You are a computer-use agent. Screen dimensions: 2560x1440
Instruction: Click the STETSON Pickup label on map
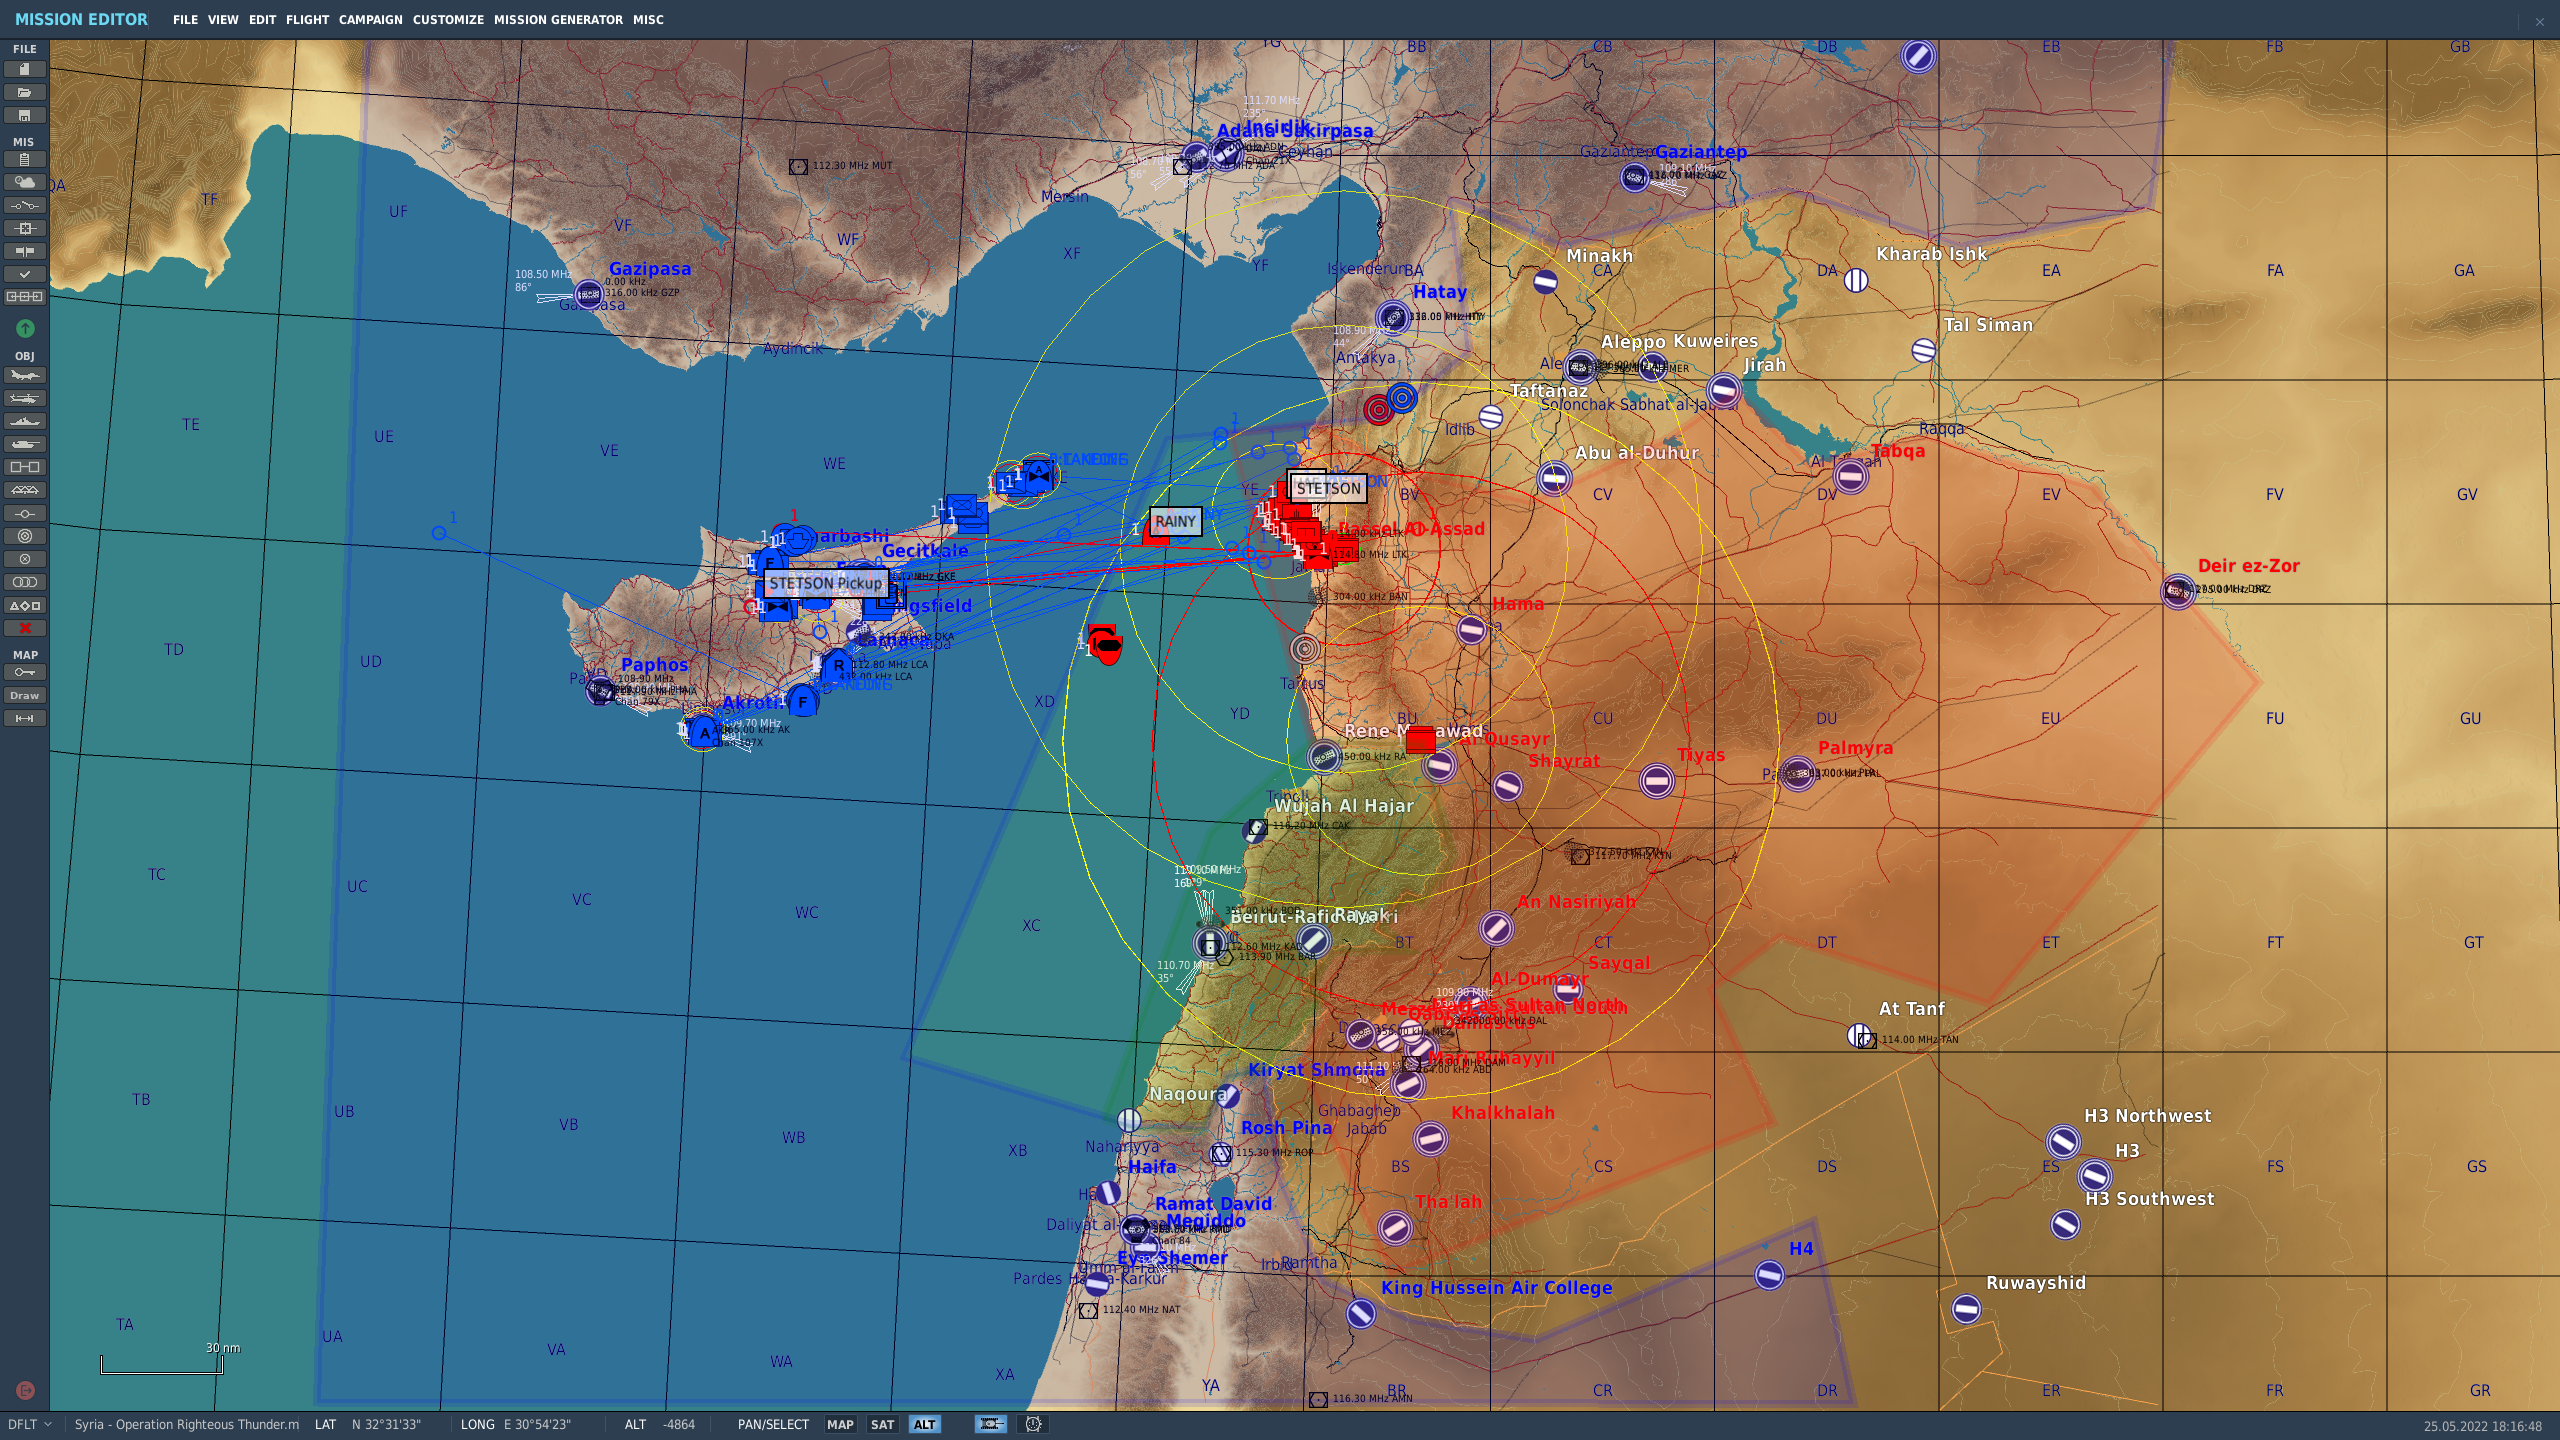tap(825, 584)
